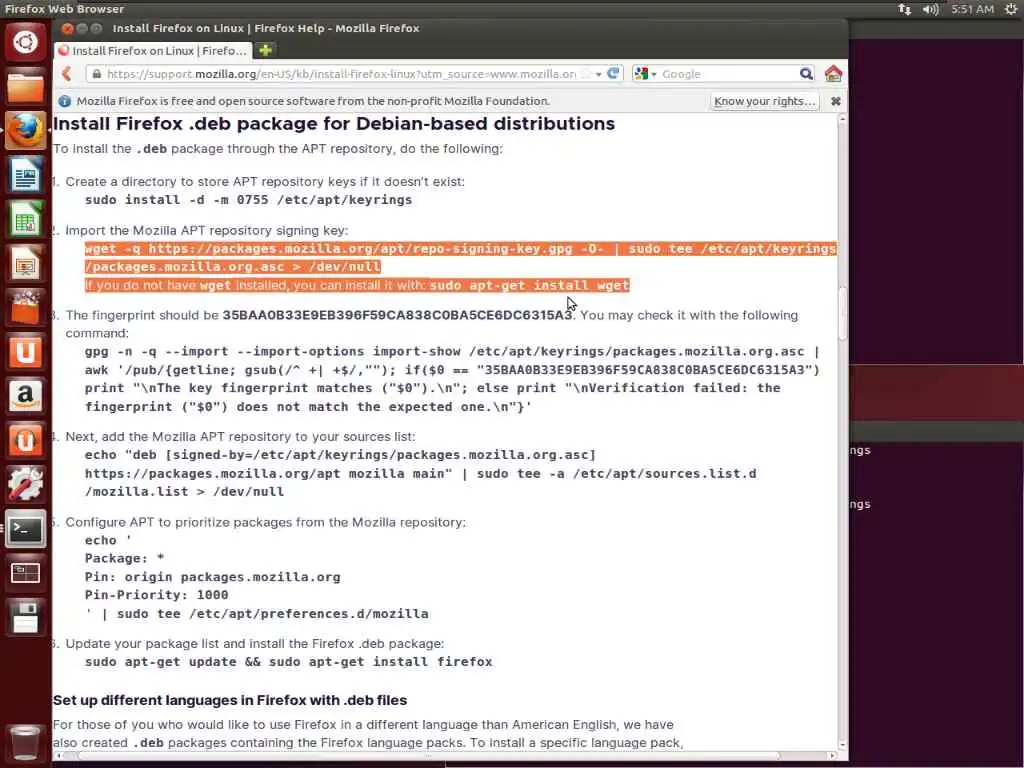This screenshot has width=1024, height=768.
Task: Open the Terminal launcher icon
Action: click(25, 529)
